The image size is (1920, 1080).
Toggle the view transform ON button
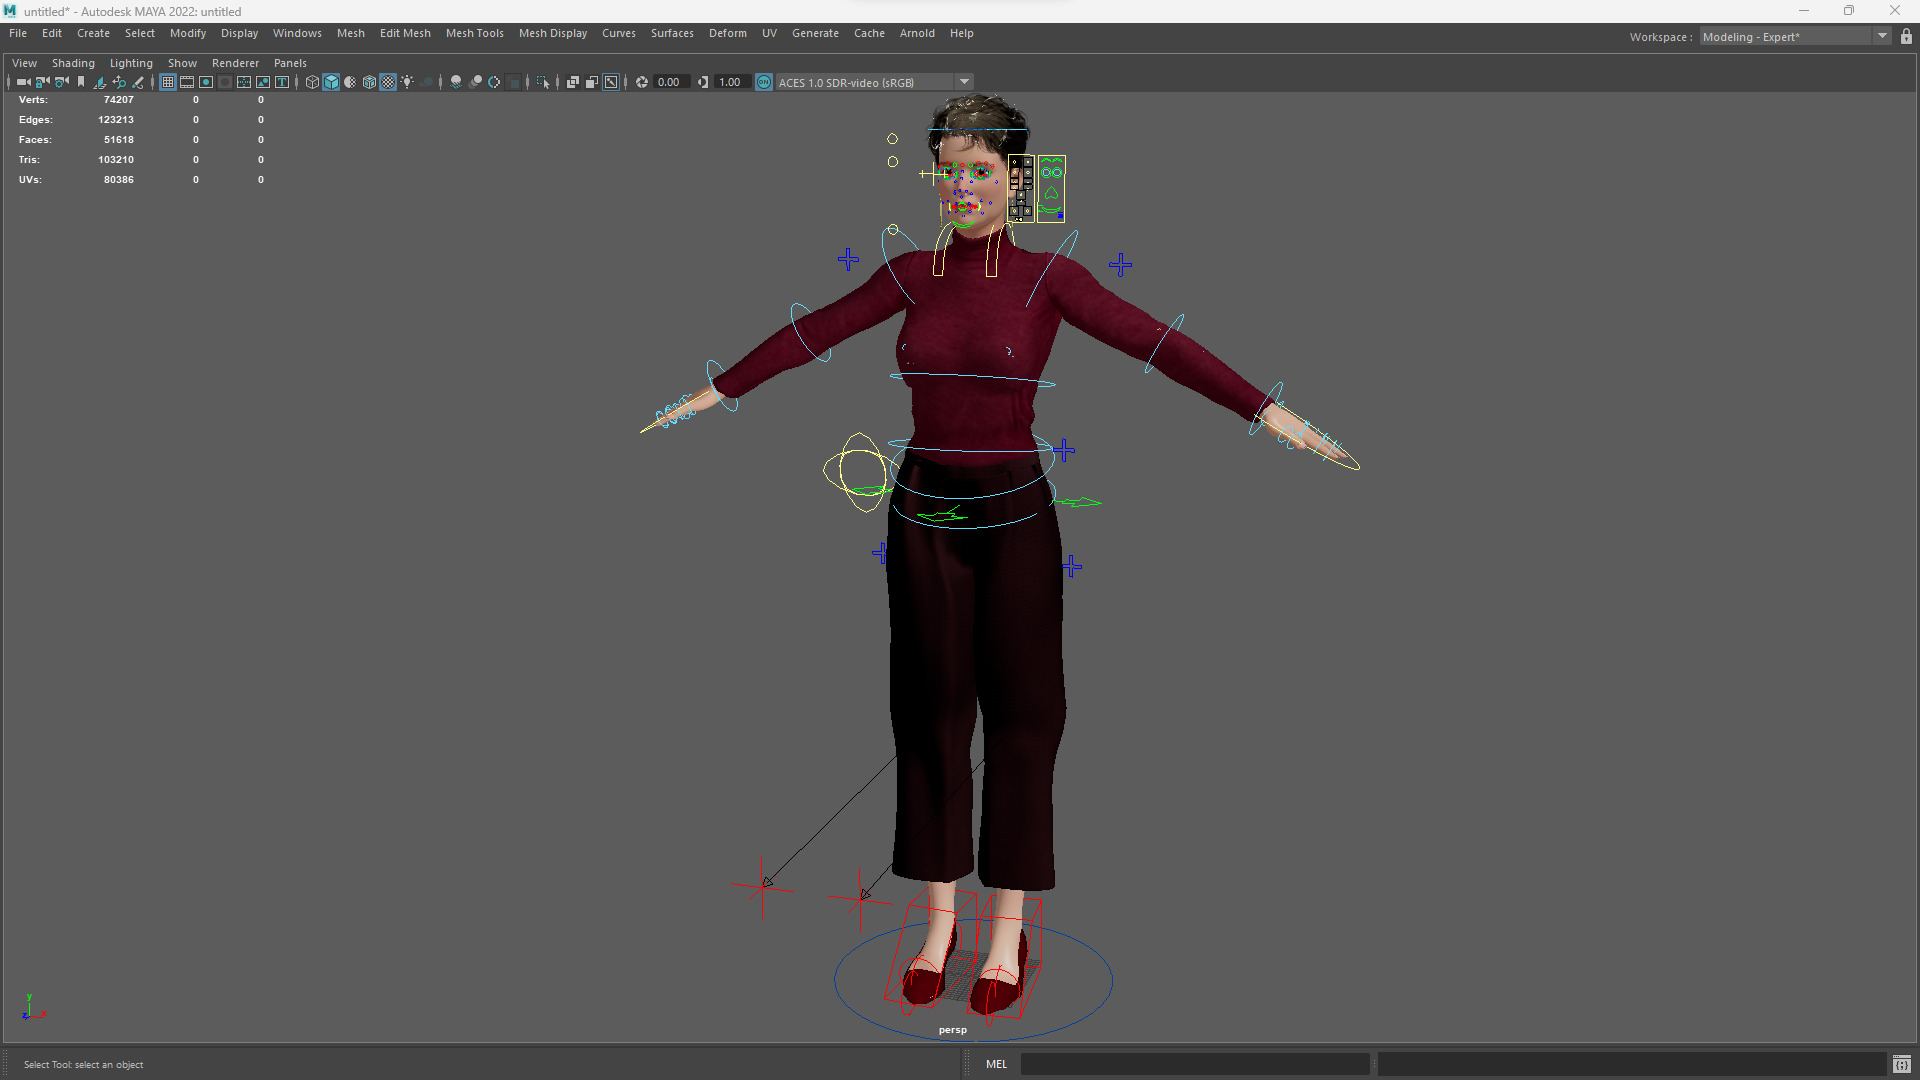pyautogui.click(x=764, y=82)
